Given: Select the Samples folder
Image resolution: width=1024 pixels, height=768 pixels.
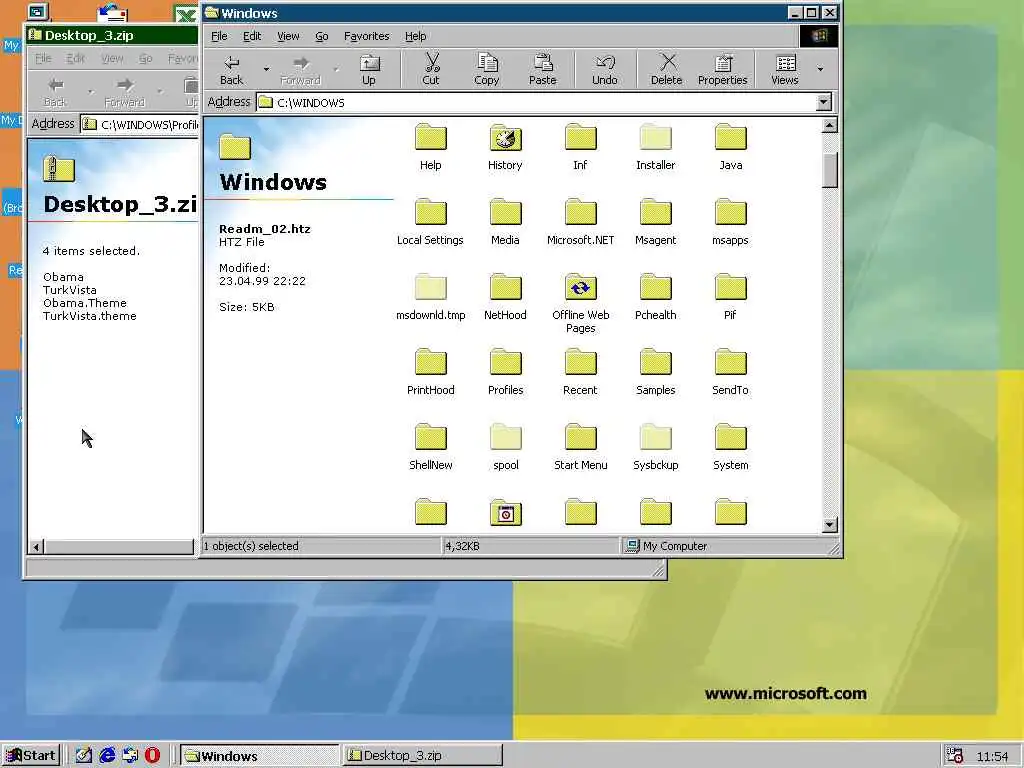Looking at the screenshot, I should pos(656,372).
